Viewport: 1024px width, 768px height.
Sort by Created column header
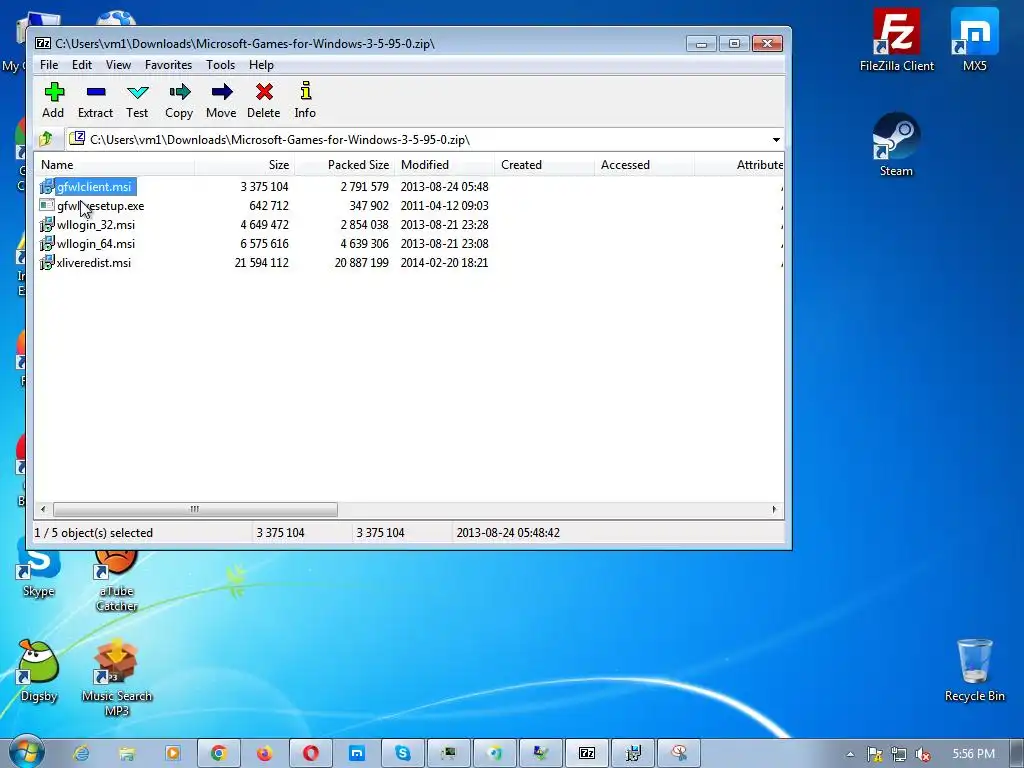click(x=544, y=165)
